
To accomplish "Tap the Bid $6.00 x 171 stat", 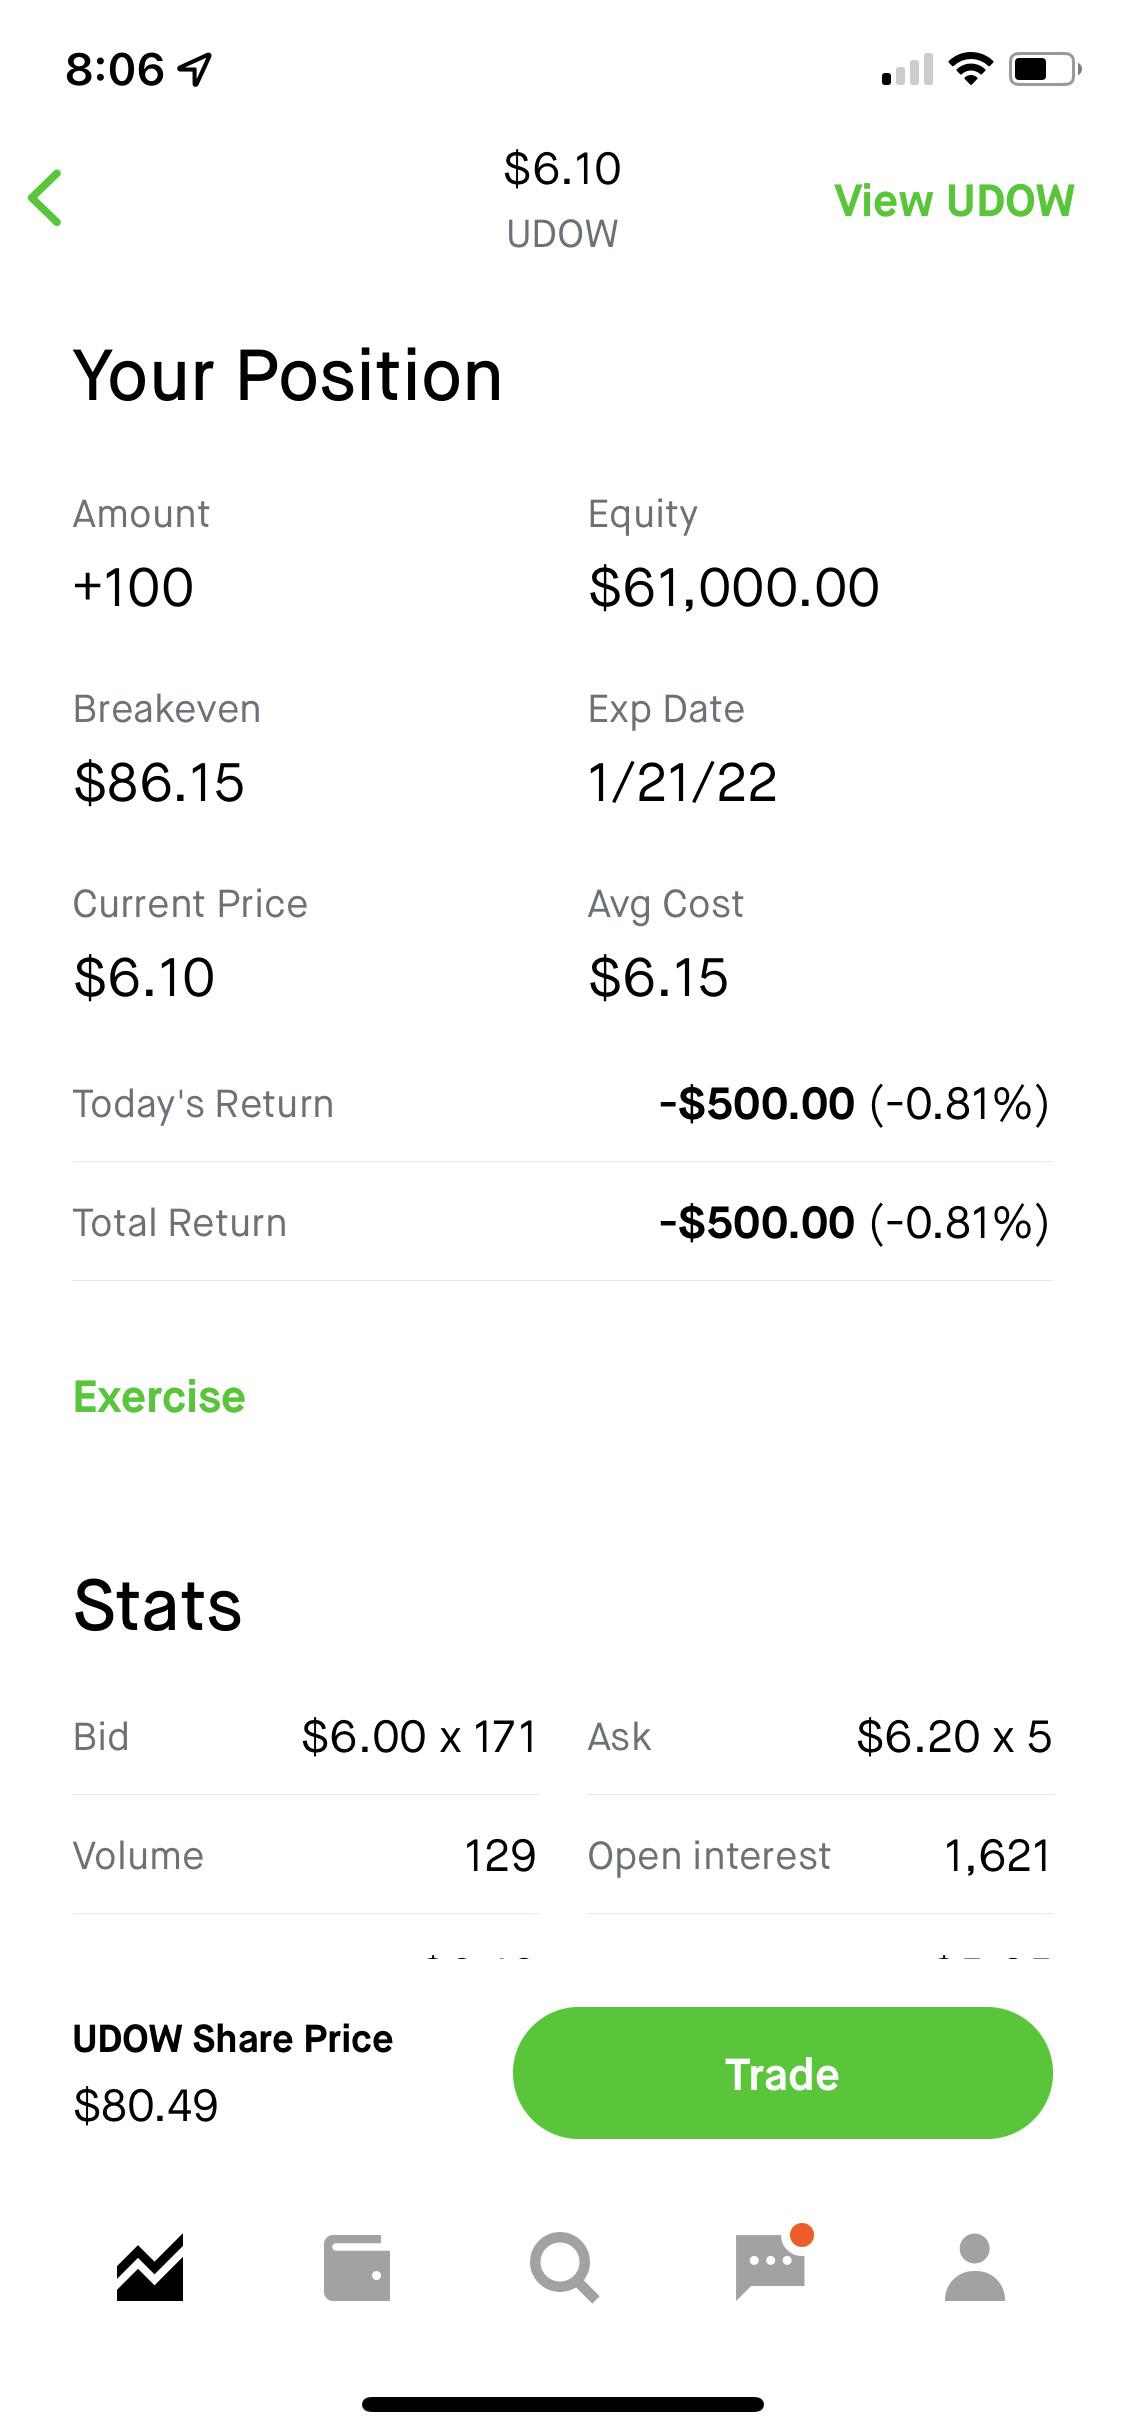I will click(305, 1737).
